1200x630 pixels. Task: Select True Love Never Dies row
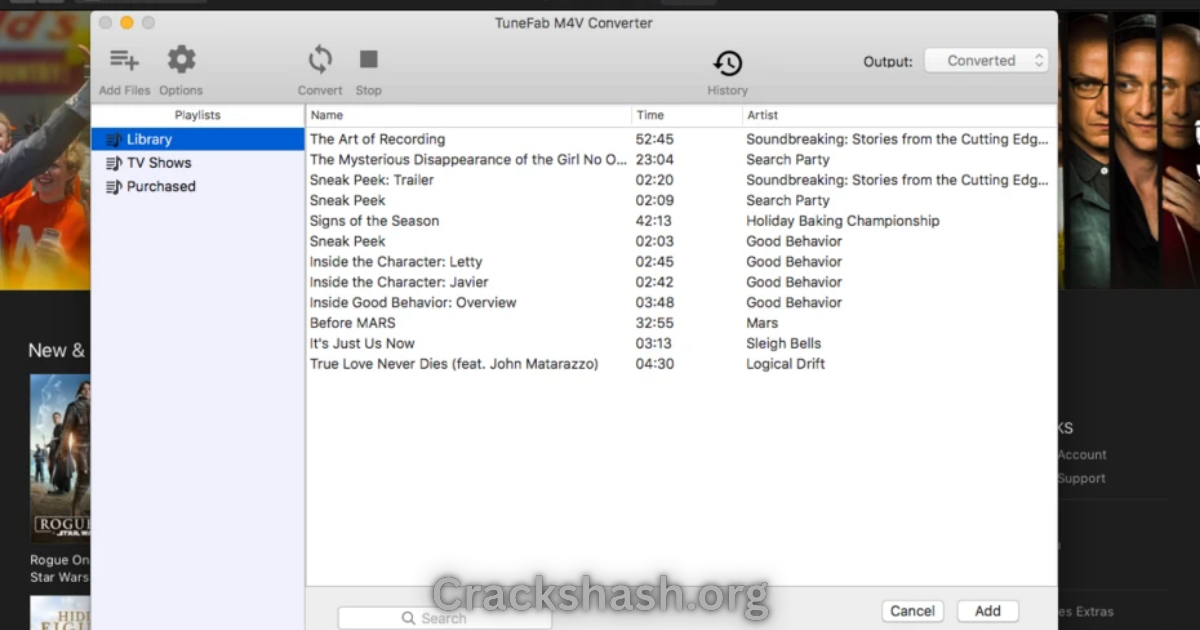[681, 364]
